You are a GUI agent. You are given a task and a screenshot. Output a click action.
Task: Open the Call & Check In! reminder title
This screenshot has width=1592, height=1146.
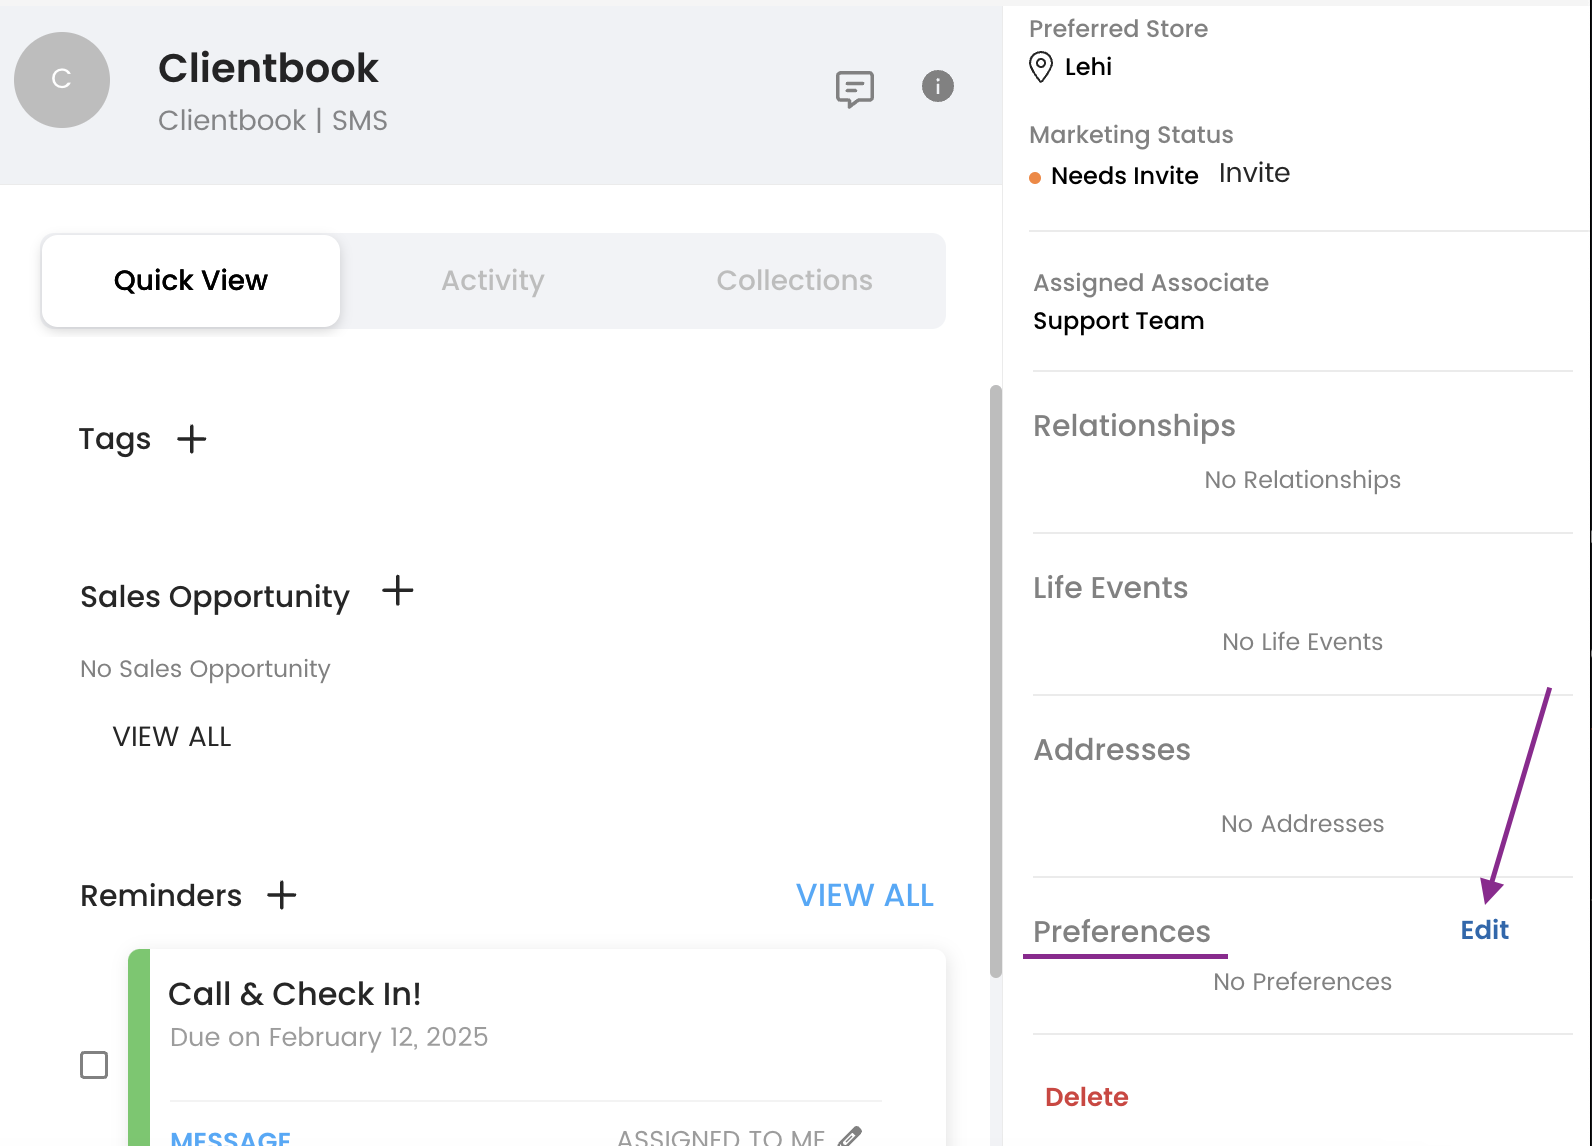tap(295, 994)
